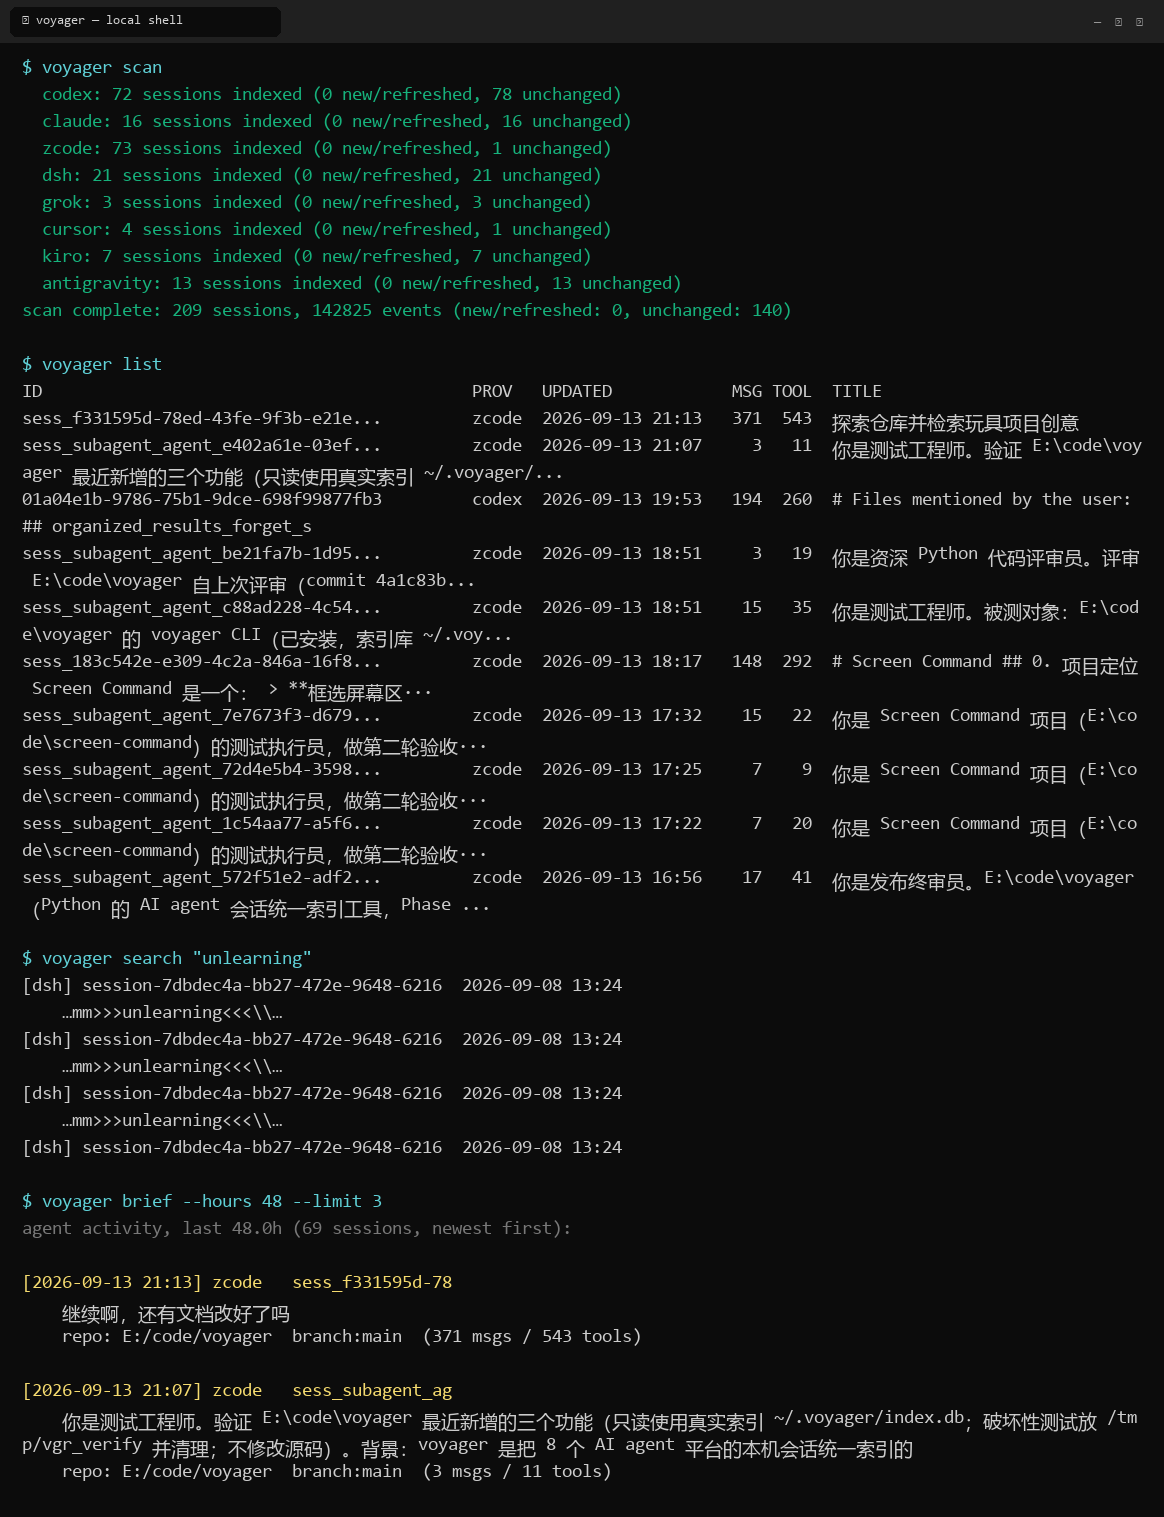The width and height of the screenshot is (1164, 1517).
Task: Click session ID '01a04e1b-9786-75b1-9dce-698f99877fb3'
Action: pos(202,499)
